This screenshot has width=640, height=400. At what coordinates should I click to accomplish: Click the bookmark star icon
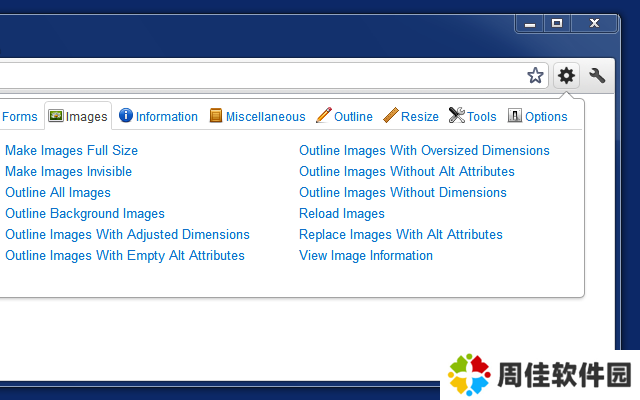pos(535,75)
